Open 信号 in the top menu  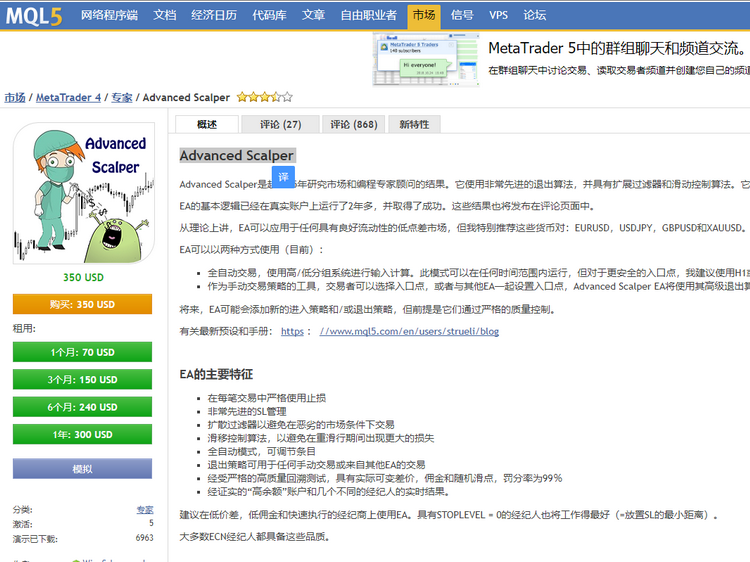coord(462,15)
